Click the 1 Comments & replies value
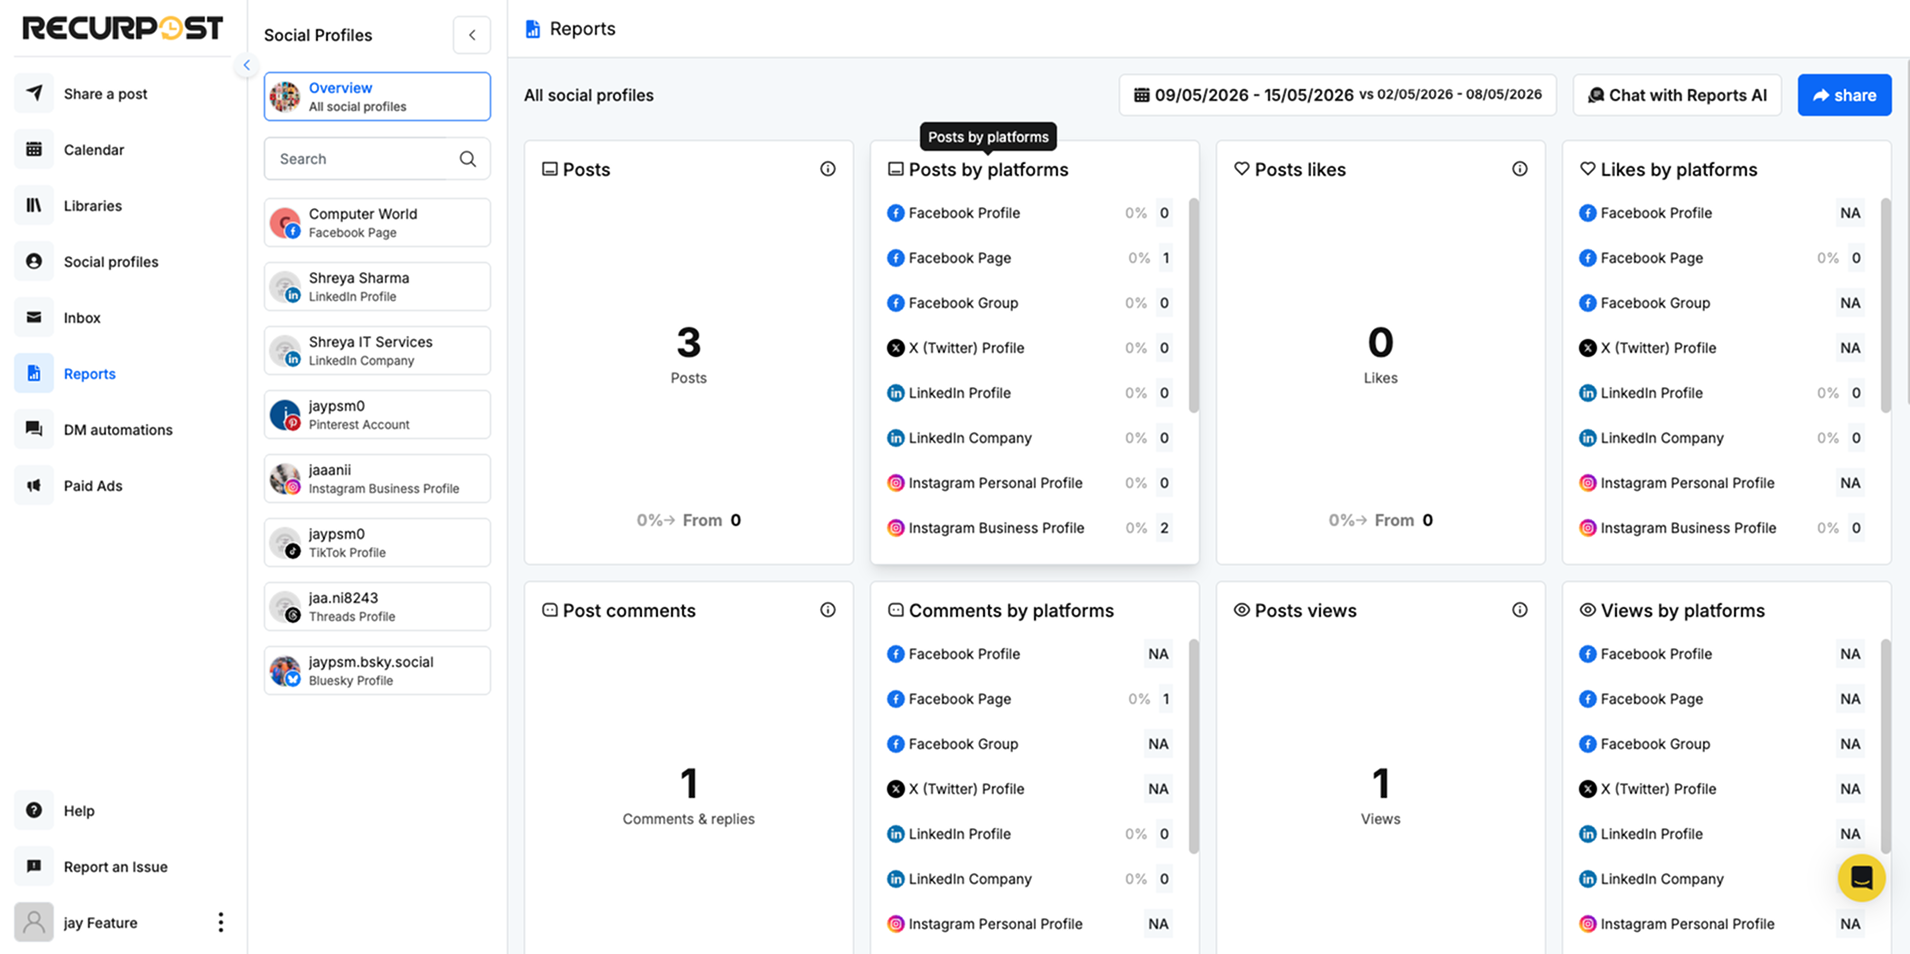 (x=689, y=784)
